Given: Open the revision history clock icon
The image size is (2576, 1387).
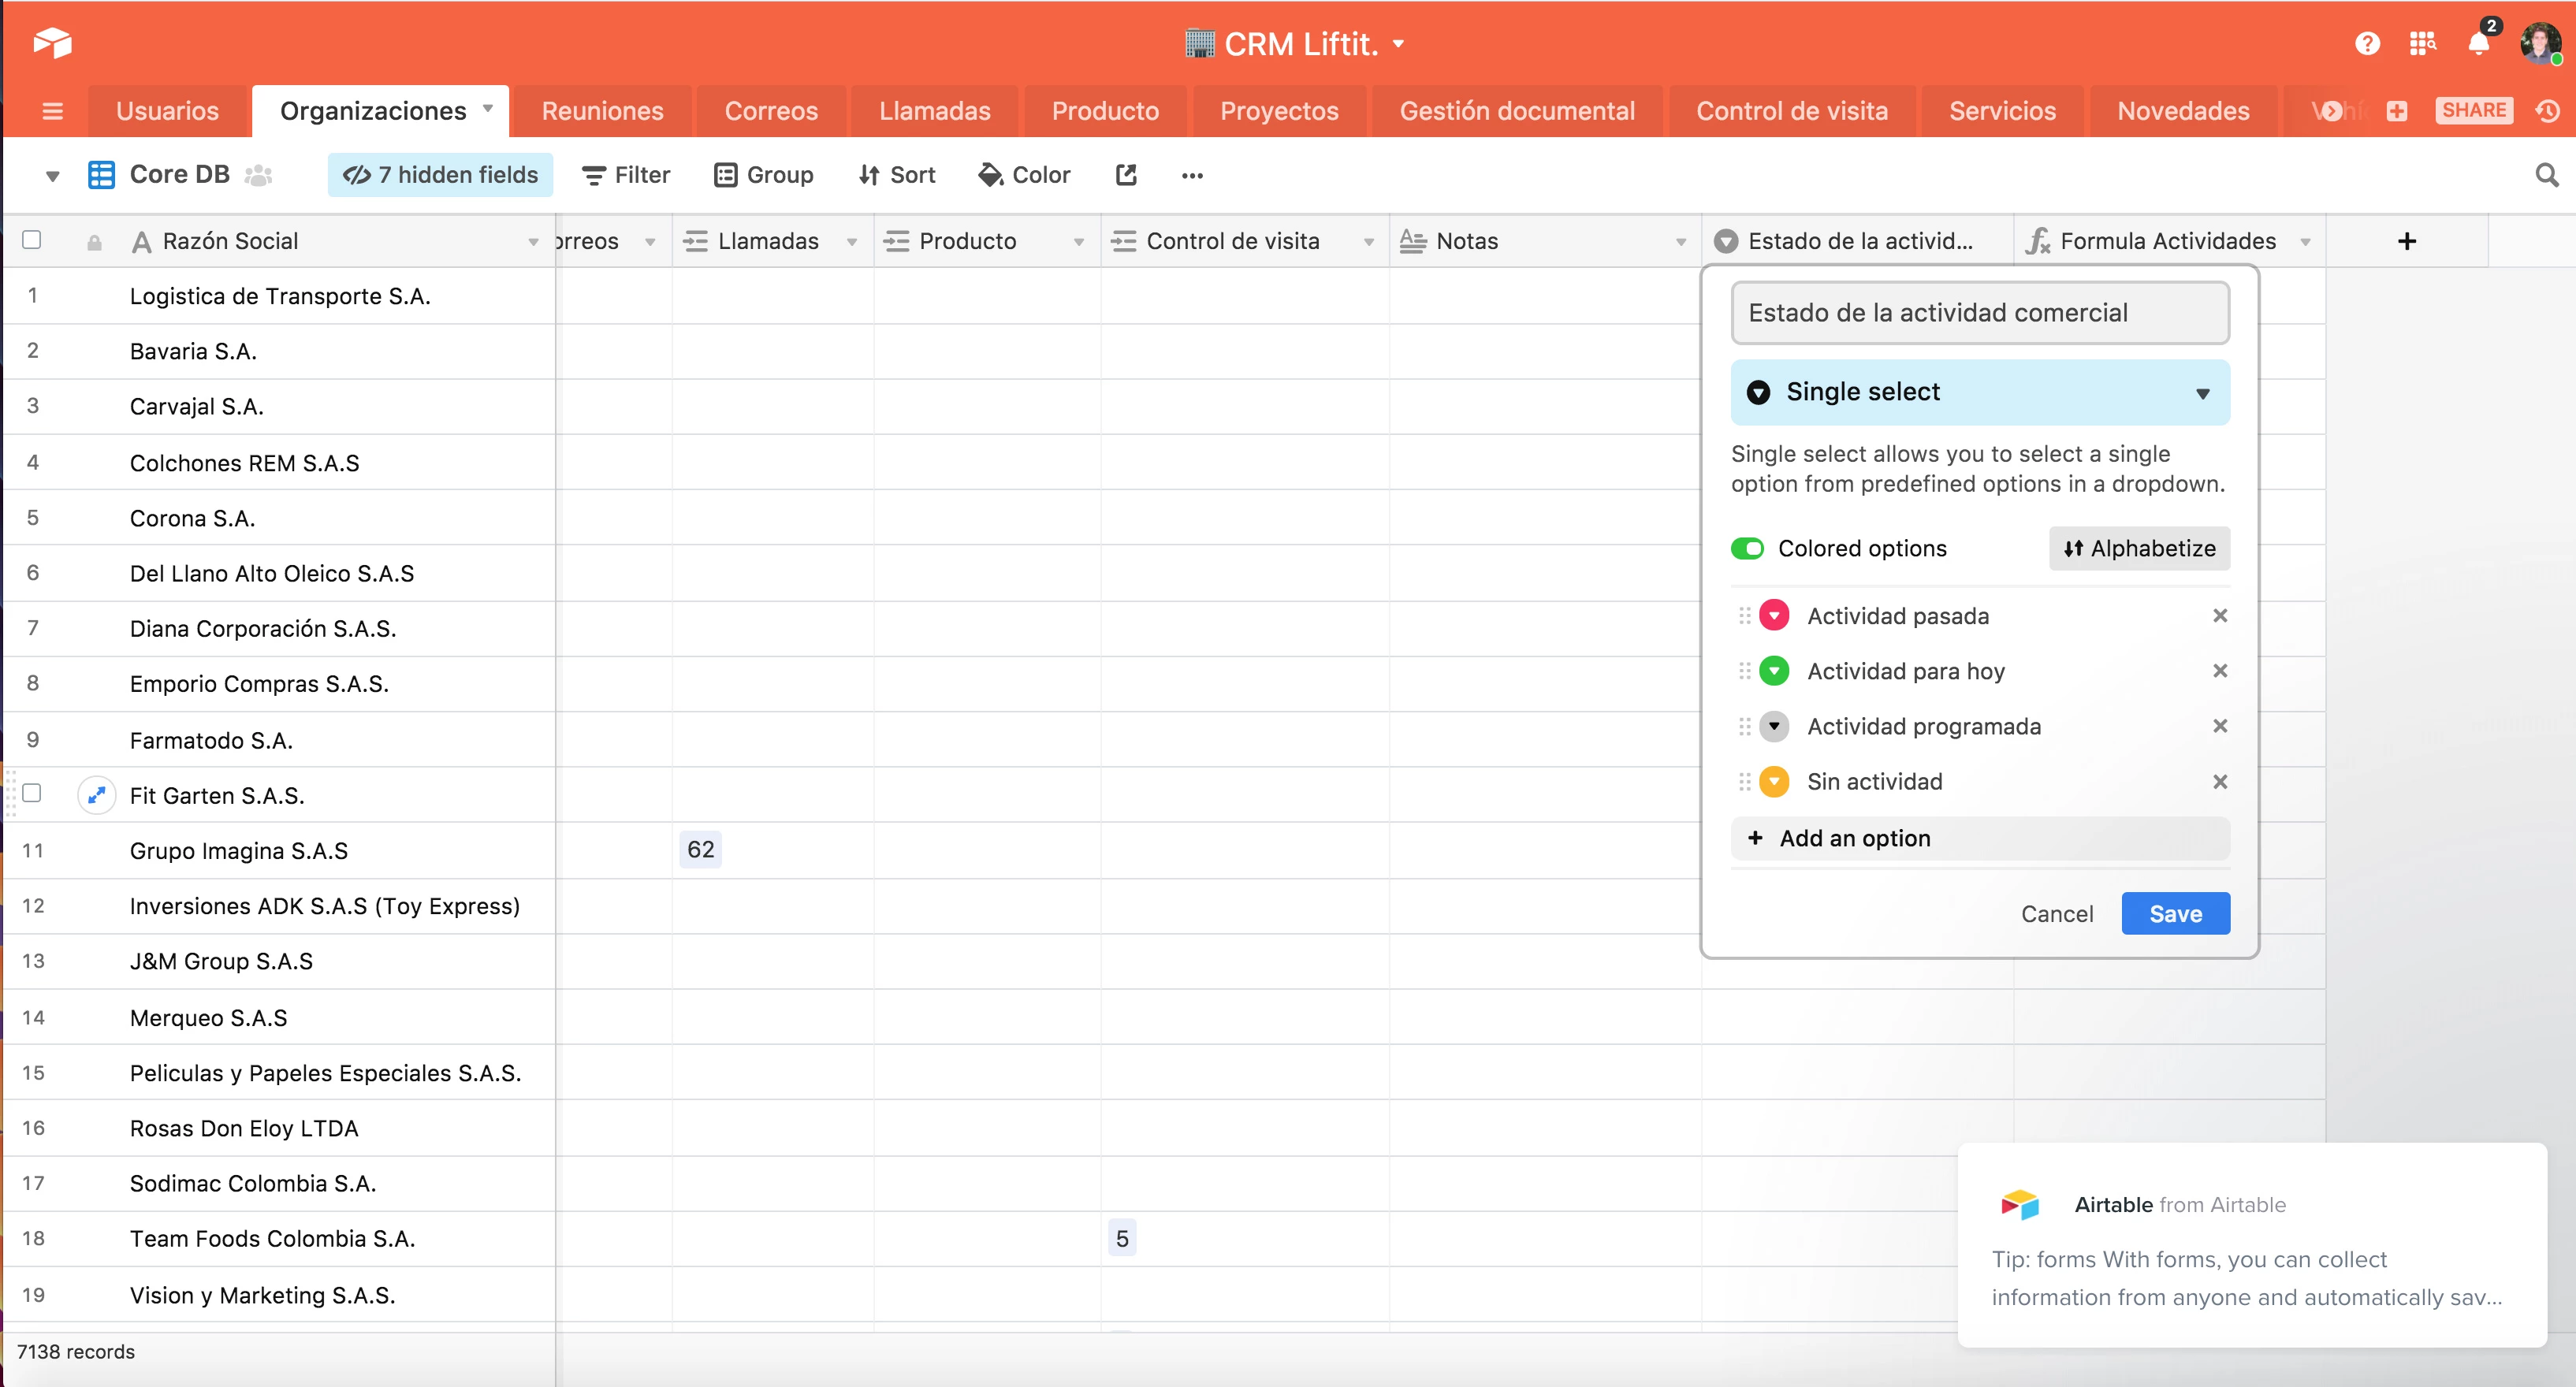Looking at the screenshot, I should pos(2547,111).
